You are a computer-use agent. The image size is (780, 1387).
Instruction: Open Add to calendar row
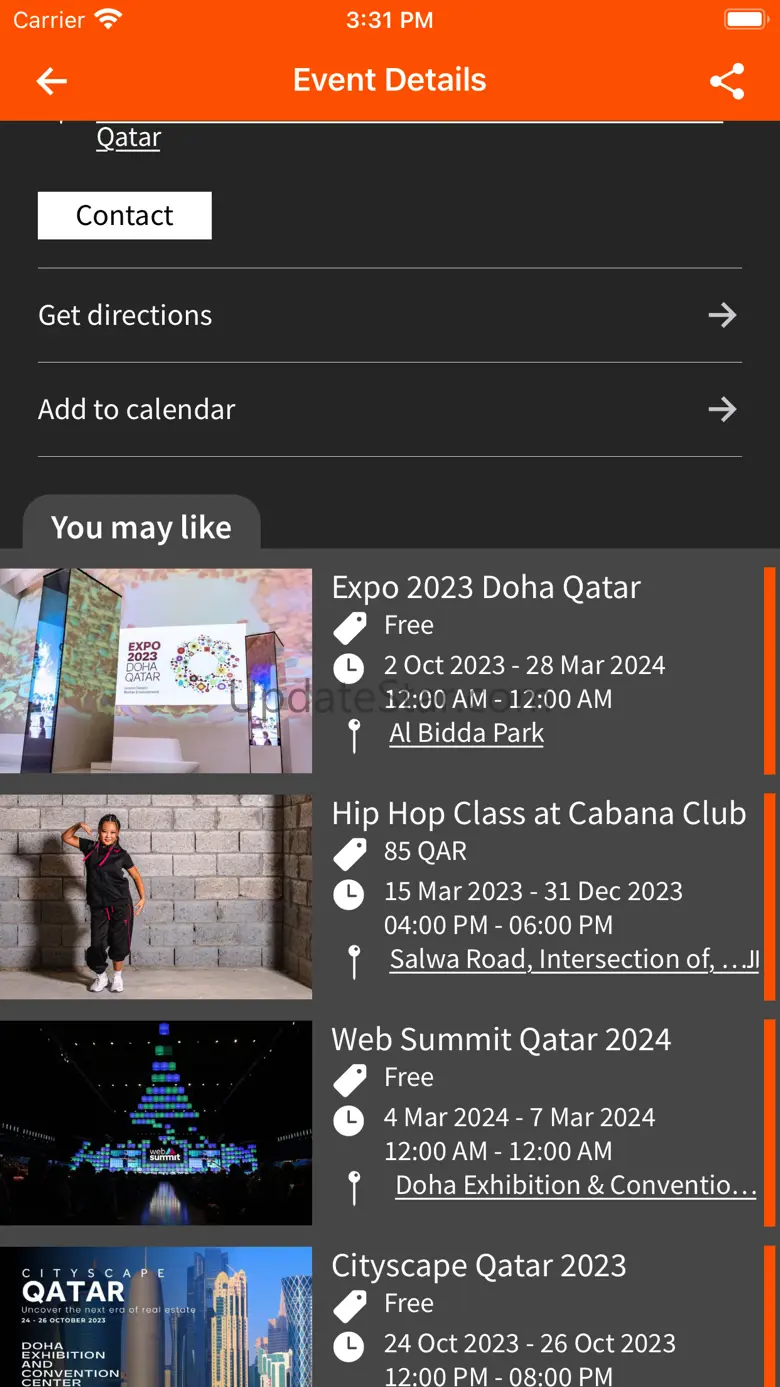click(x=390, y=409)
